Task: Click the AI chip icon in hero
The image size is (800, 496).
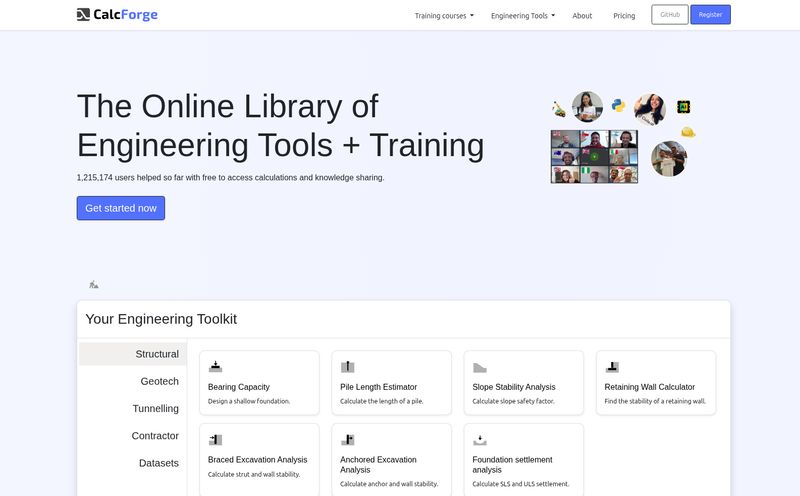Action: coord(683,107)
